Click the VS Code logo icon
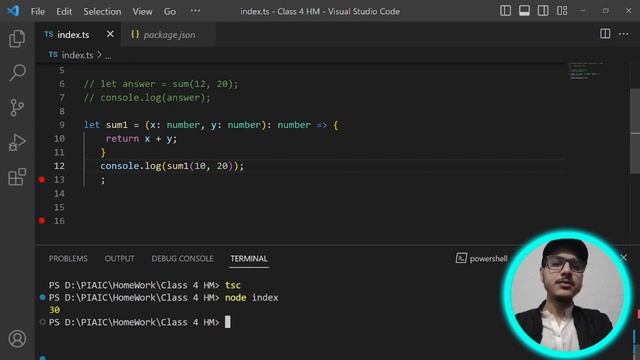This screenshot has width=640, height=360. (x=13, y=11)
